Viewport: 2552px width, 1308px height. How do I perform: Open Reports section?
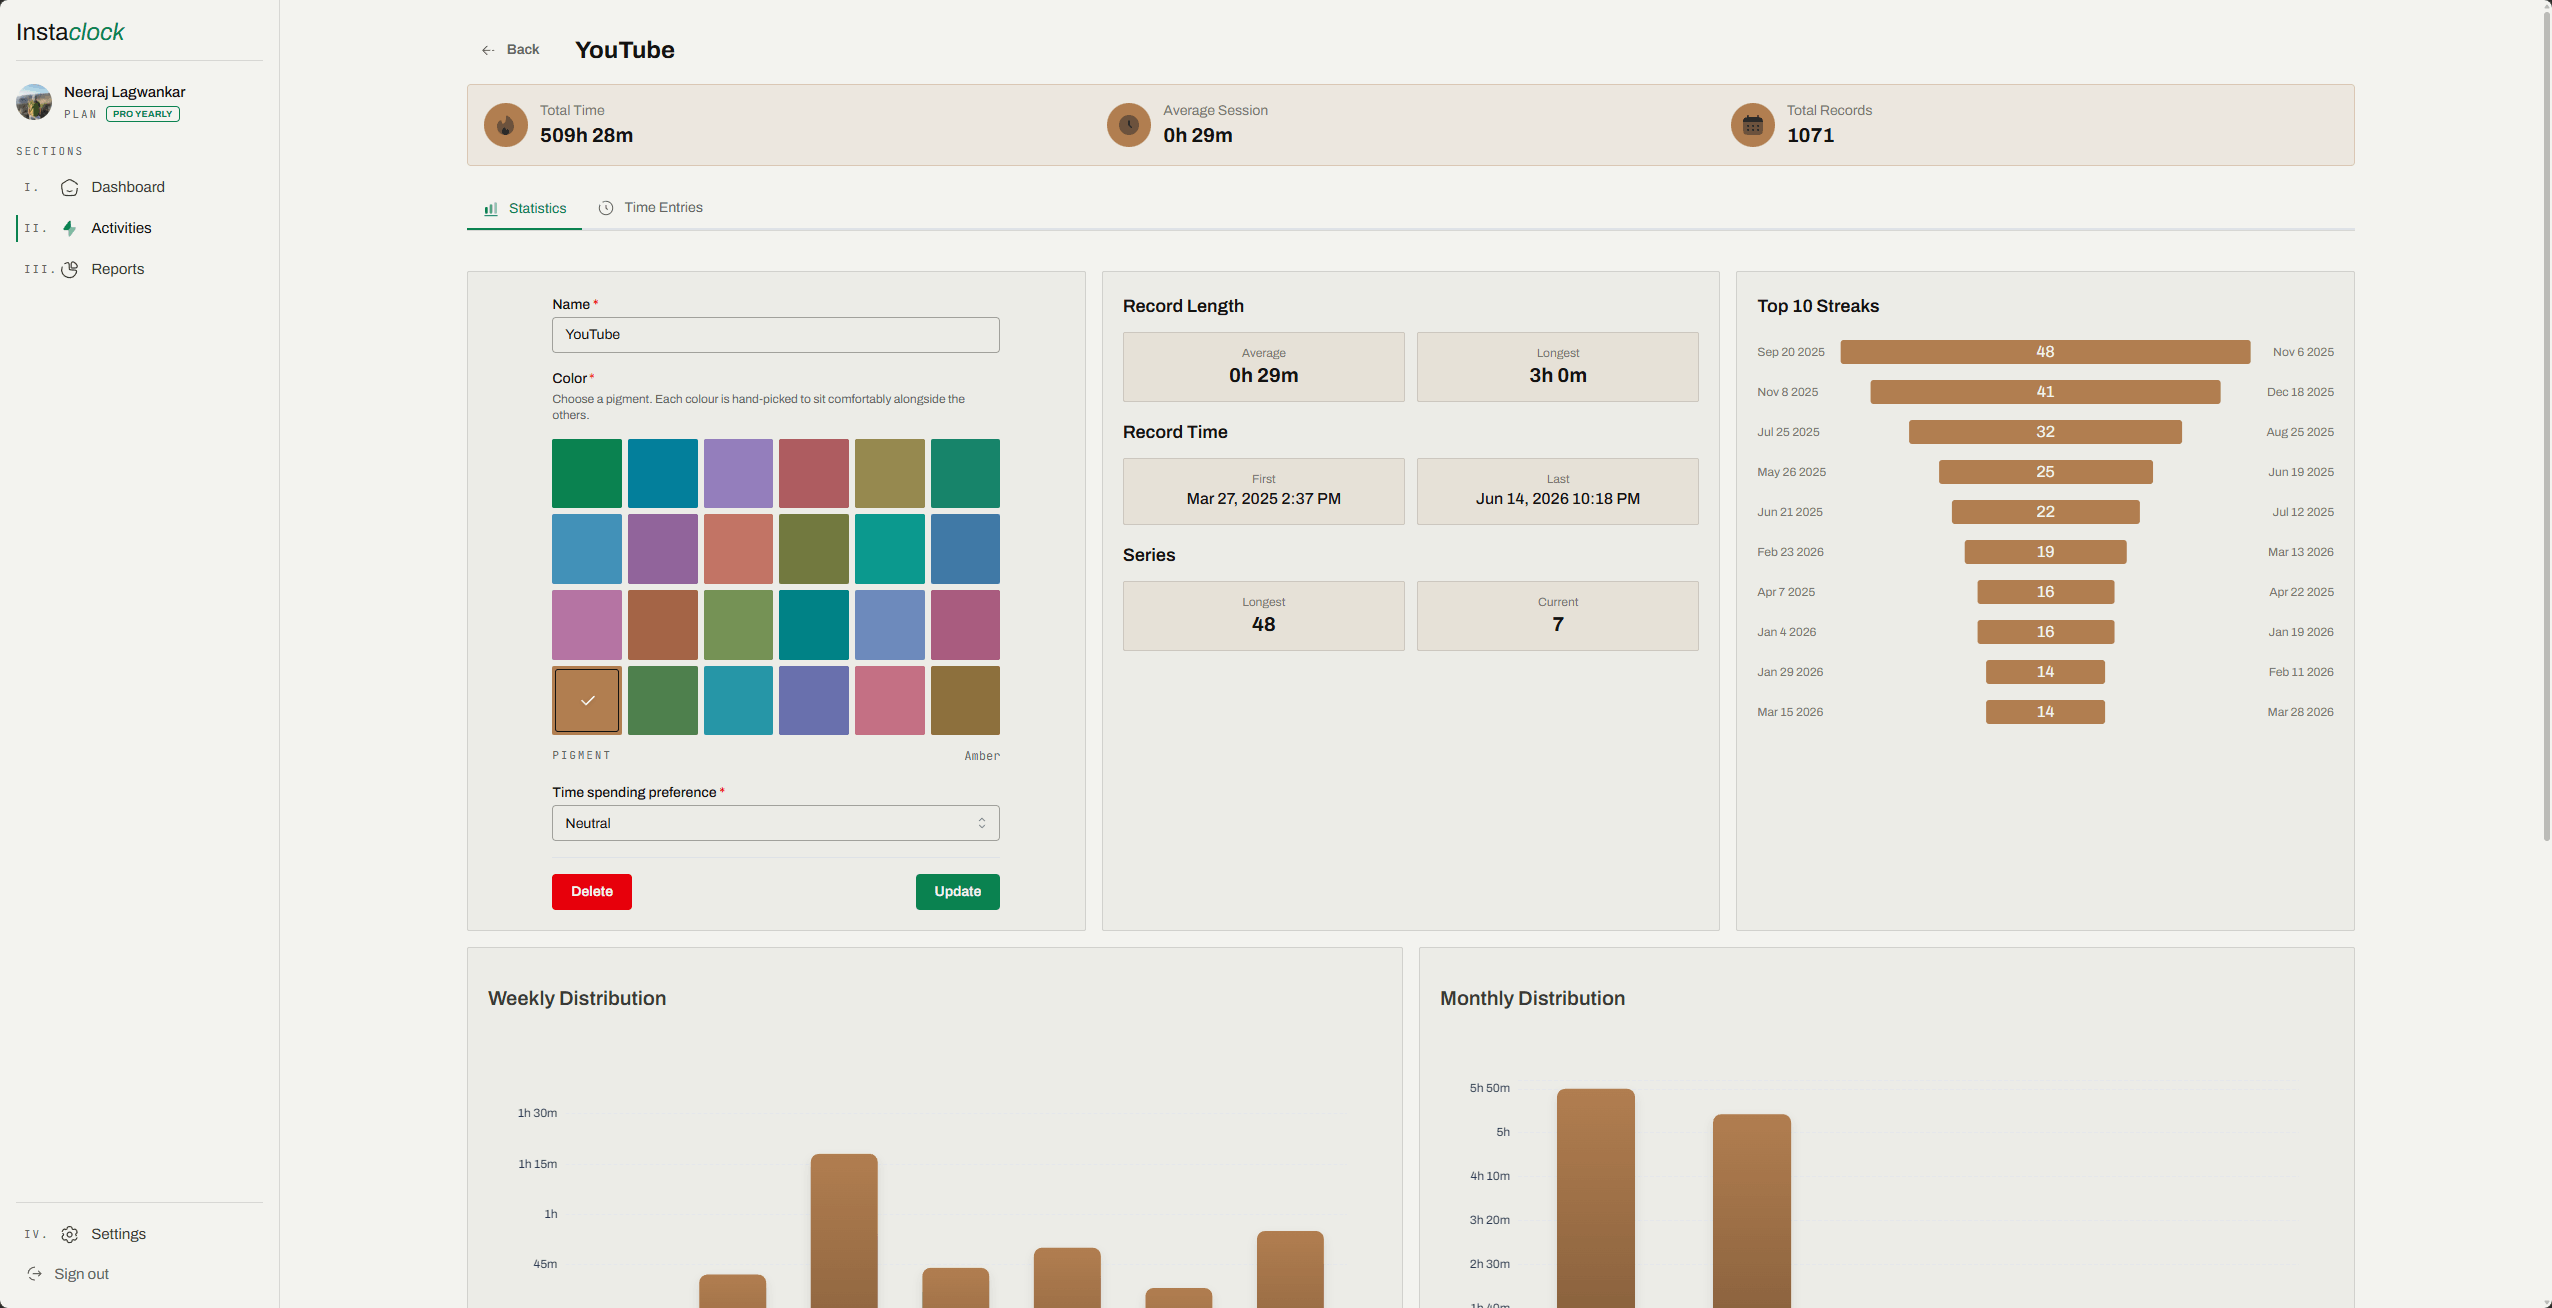coord(117,269)
